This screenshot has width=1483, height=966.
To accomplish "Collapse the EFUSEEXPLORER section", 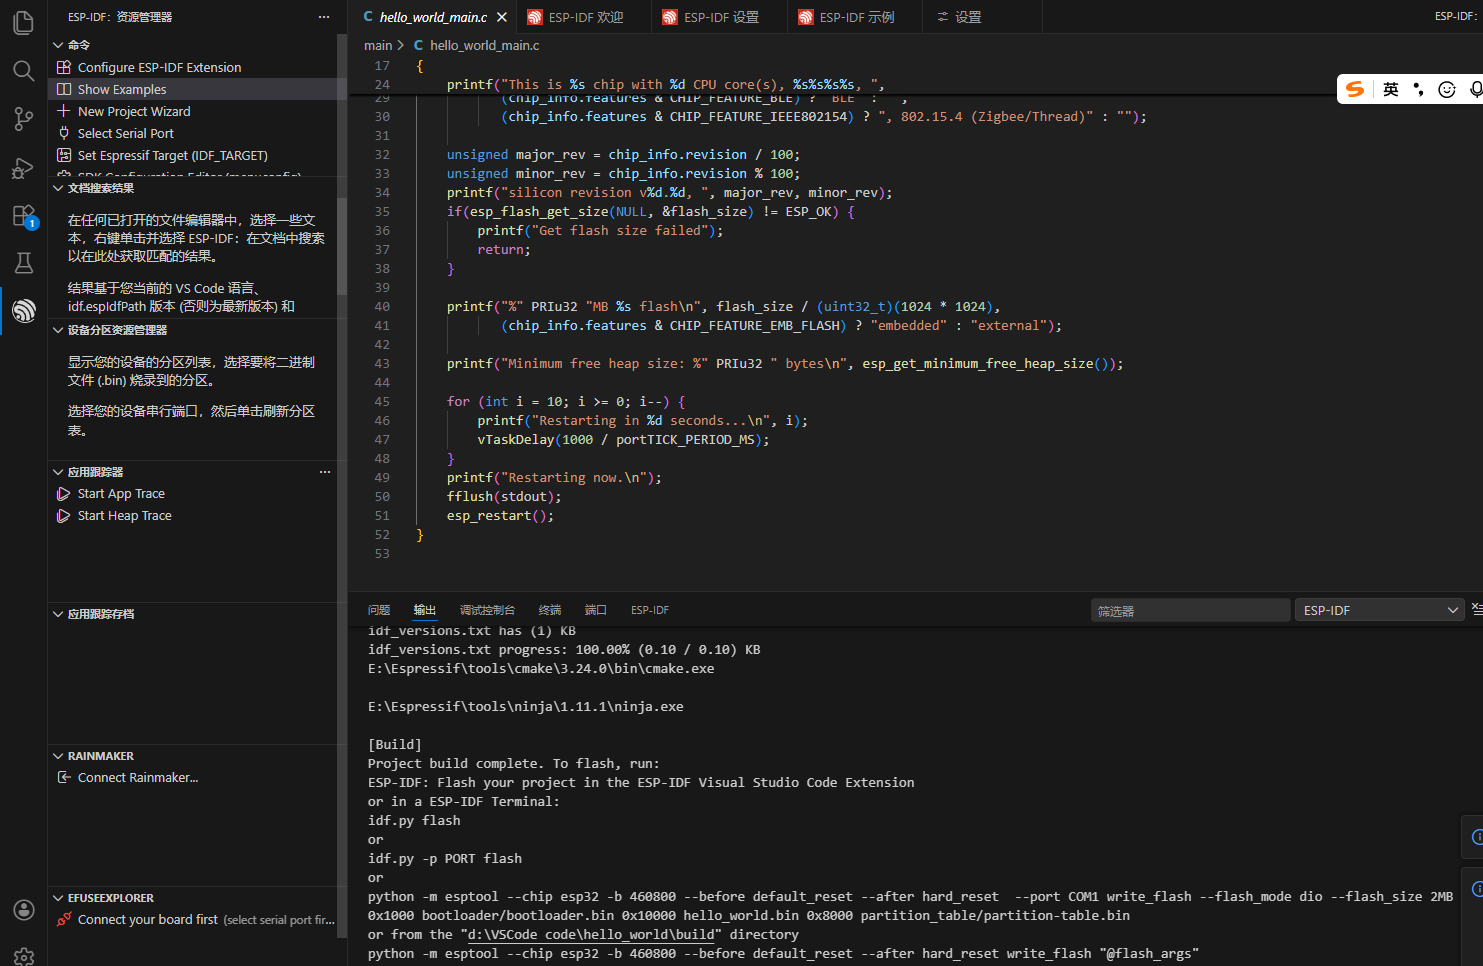I will tap(58, 898).
